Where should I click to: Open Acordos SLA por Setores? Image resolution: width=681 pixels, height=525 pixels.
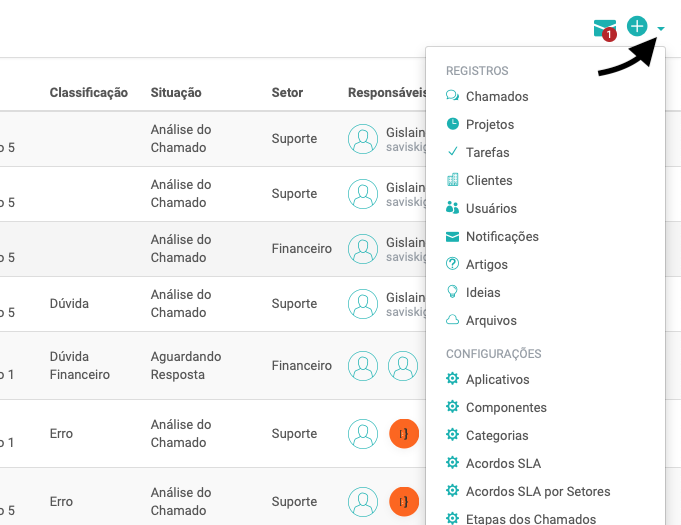coord(537,492)
